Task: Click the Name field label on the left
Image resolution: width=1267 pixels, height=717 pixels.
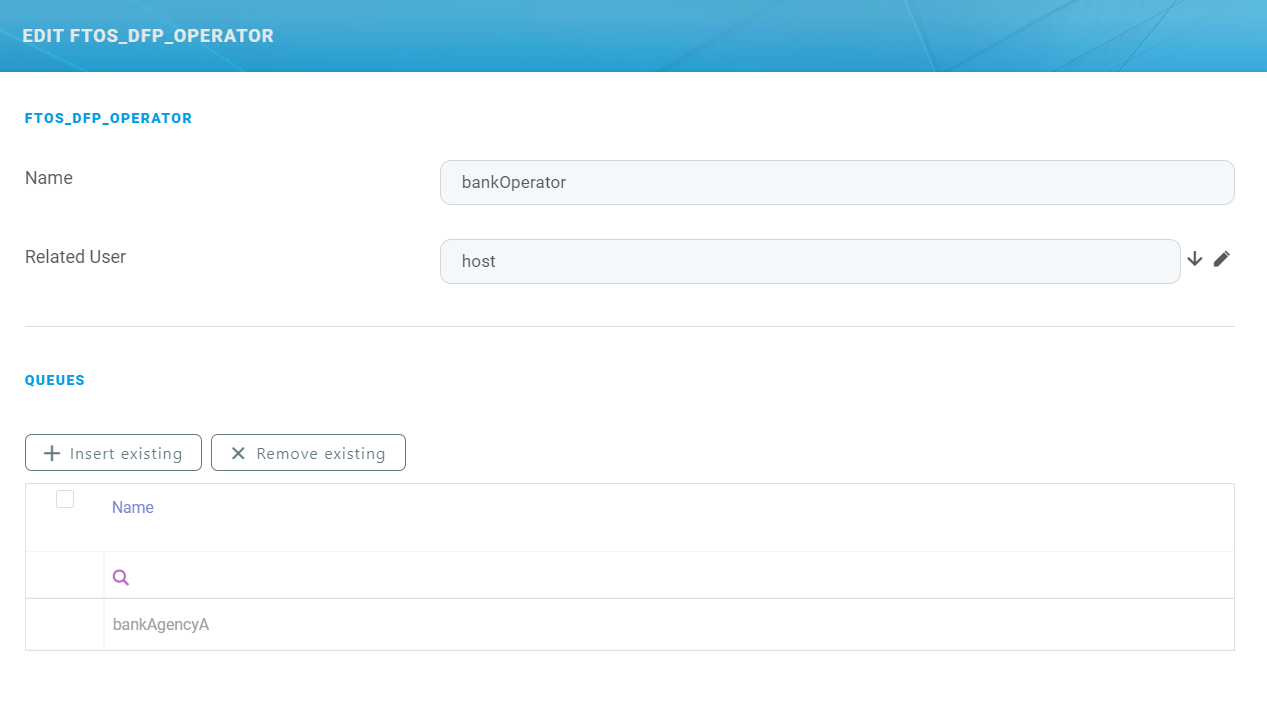Action: tap(49, 178)
